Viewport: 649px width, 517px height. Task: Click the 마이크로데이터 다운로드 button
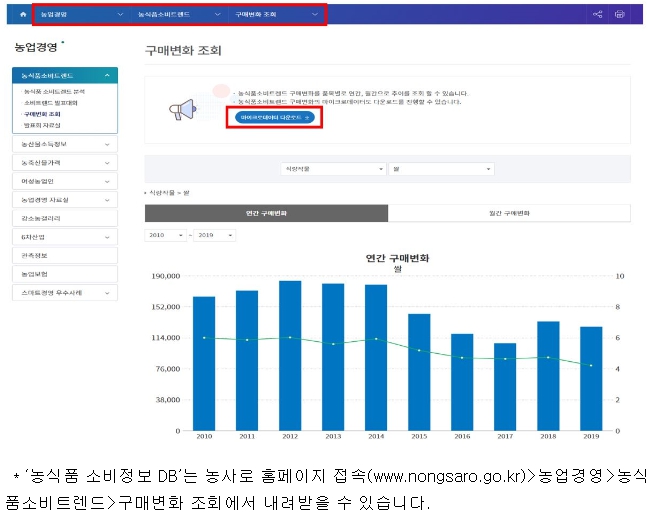pyautogui.click(x=275, y=117)
